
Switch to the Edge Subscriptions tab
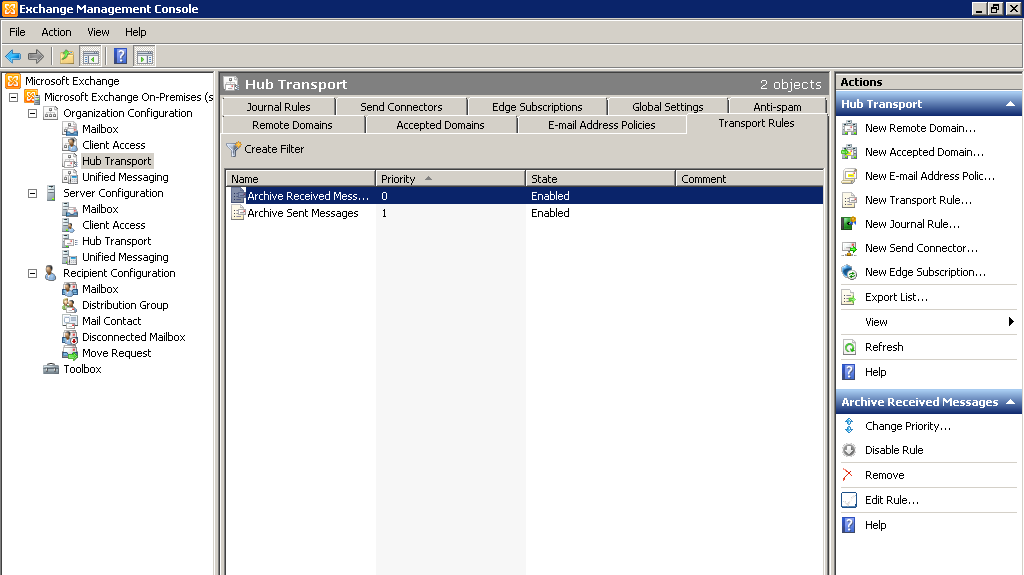(537, 107)
